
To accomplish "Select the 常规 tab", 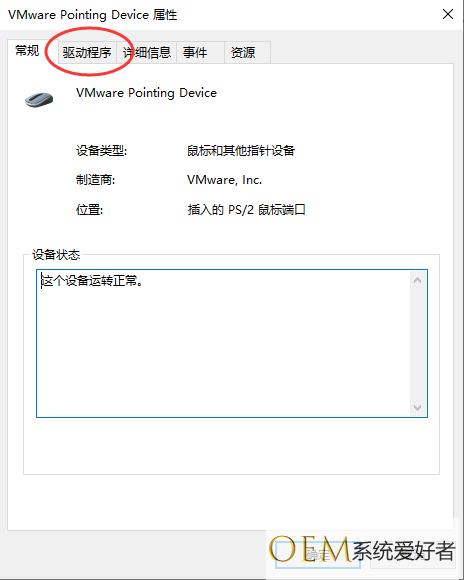I will point(27,51).
